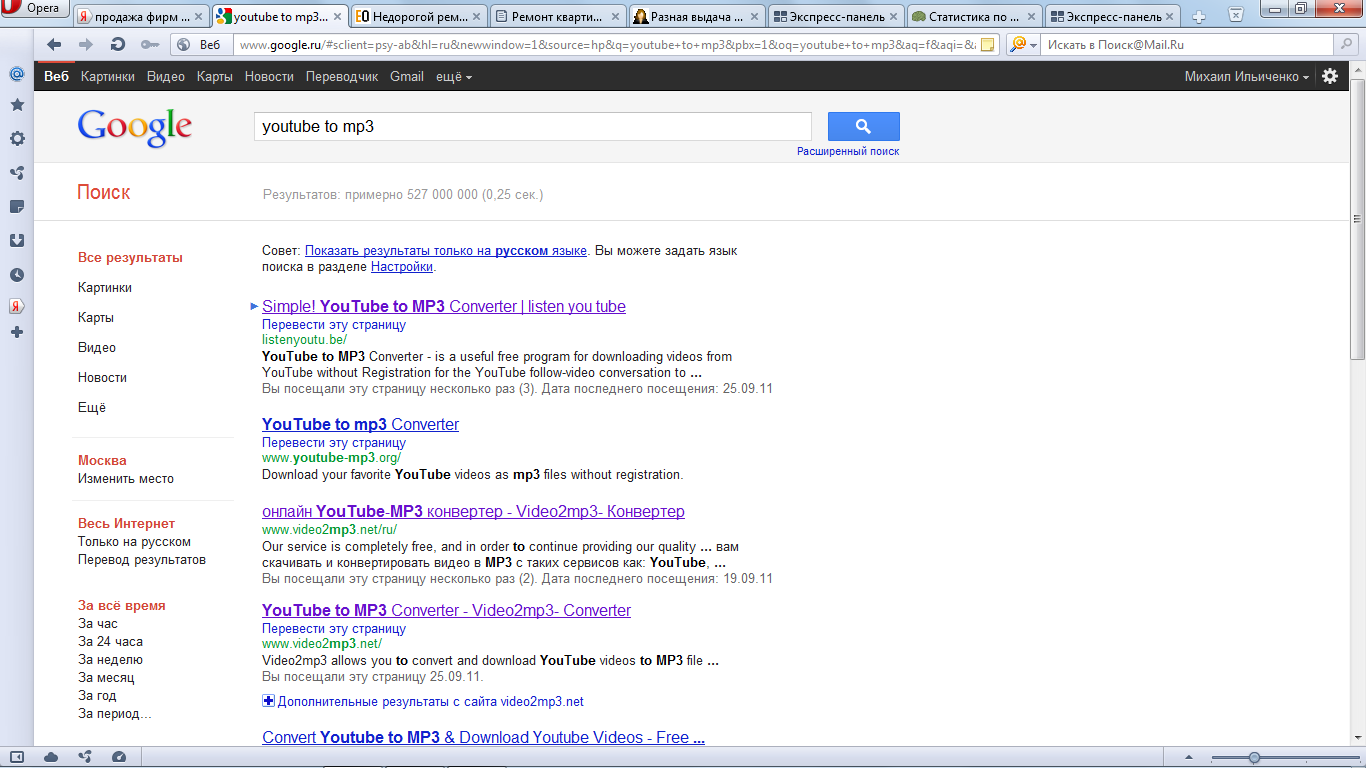Image resolution: width=1366 pixels, height=768 pixels.
Task: Open the History clock panel in the sidebar
Action: pyautogui.click(x=17, y=274)
